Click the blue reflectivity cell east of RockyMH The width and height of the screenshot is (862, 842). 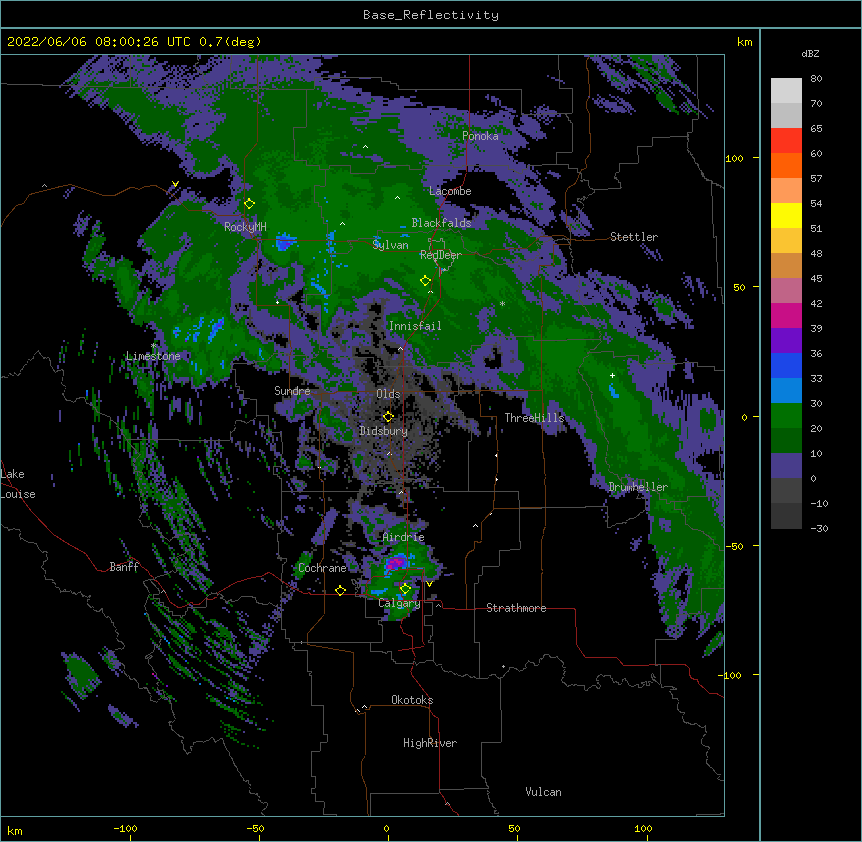point(285,241)
